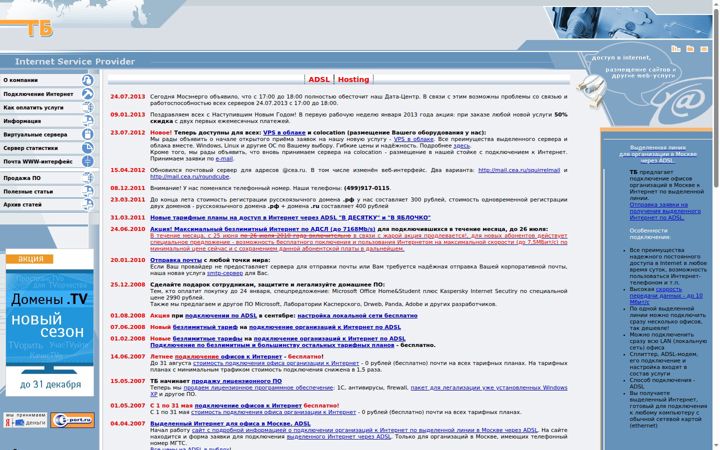The width and height of the screenshot is (720, 450).
Task: Click the date 24.07.2013 news entry
Action: tap(127, 97)
